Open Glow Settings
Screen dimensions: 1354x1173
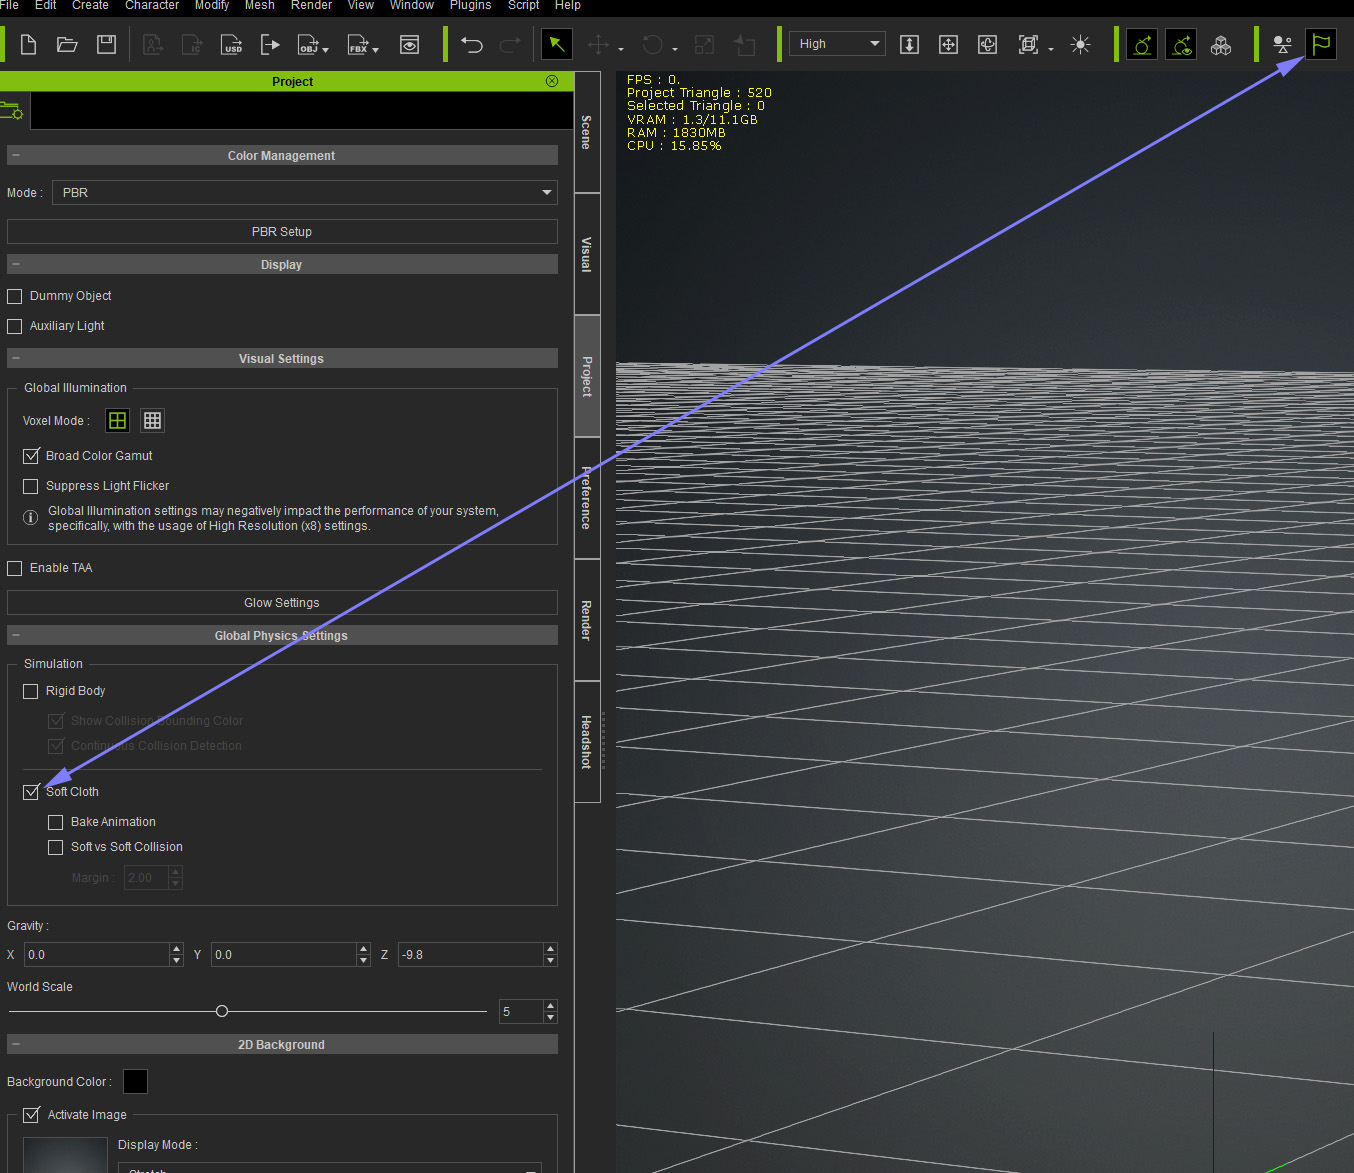[x=282, y=603]
